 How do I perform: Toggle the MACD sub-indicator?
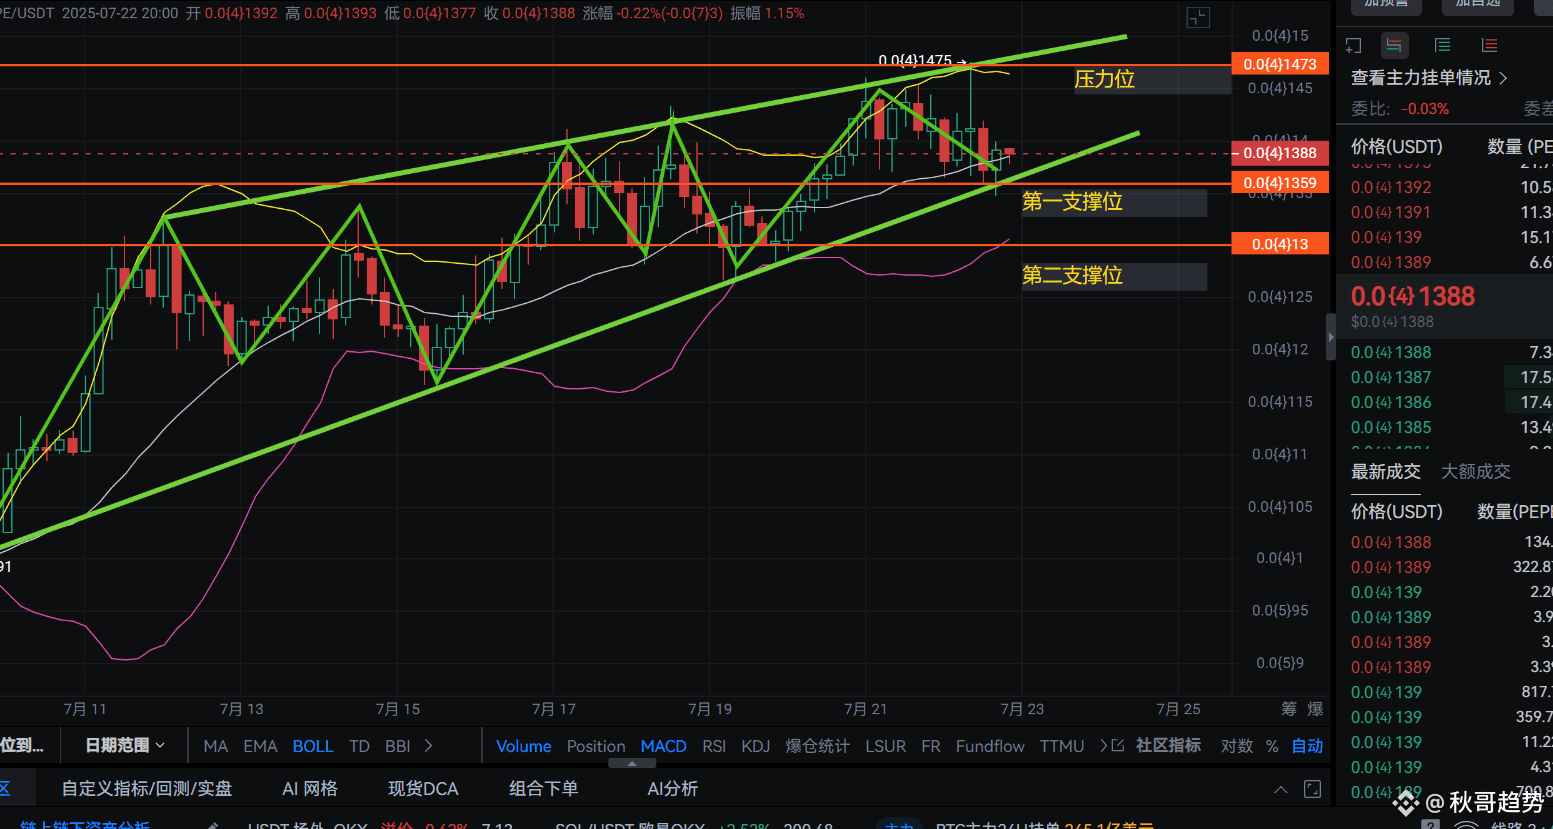(x=663, y=746)
